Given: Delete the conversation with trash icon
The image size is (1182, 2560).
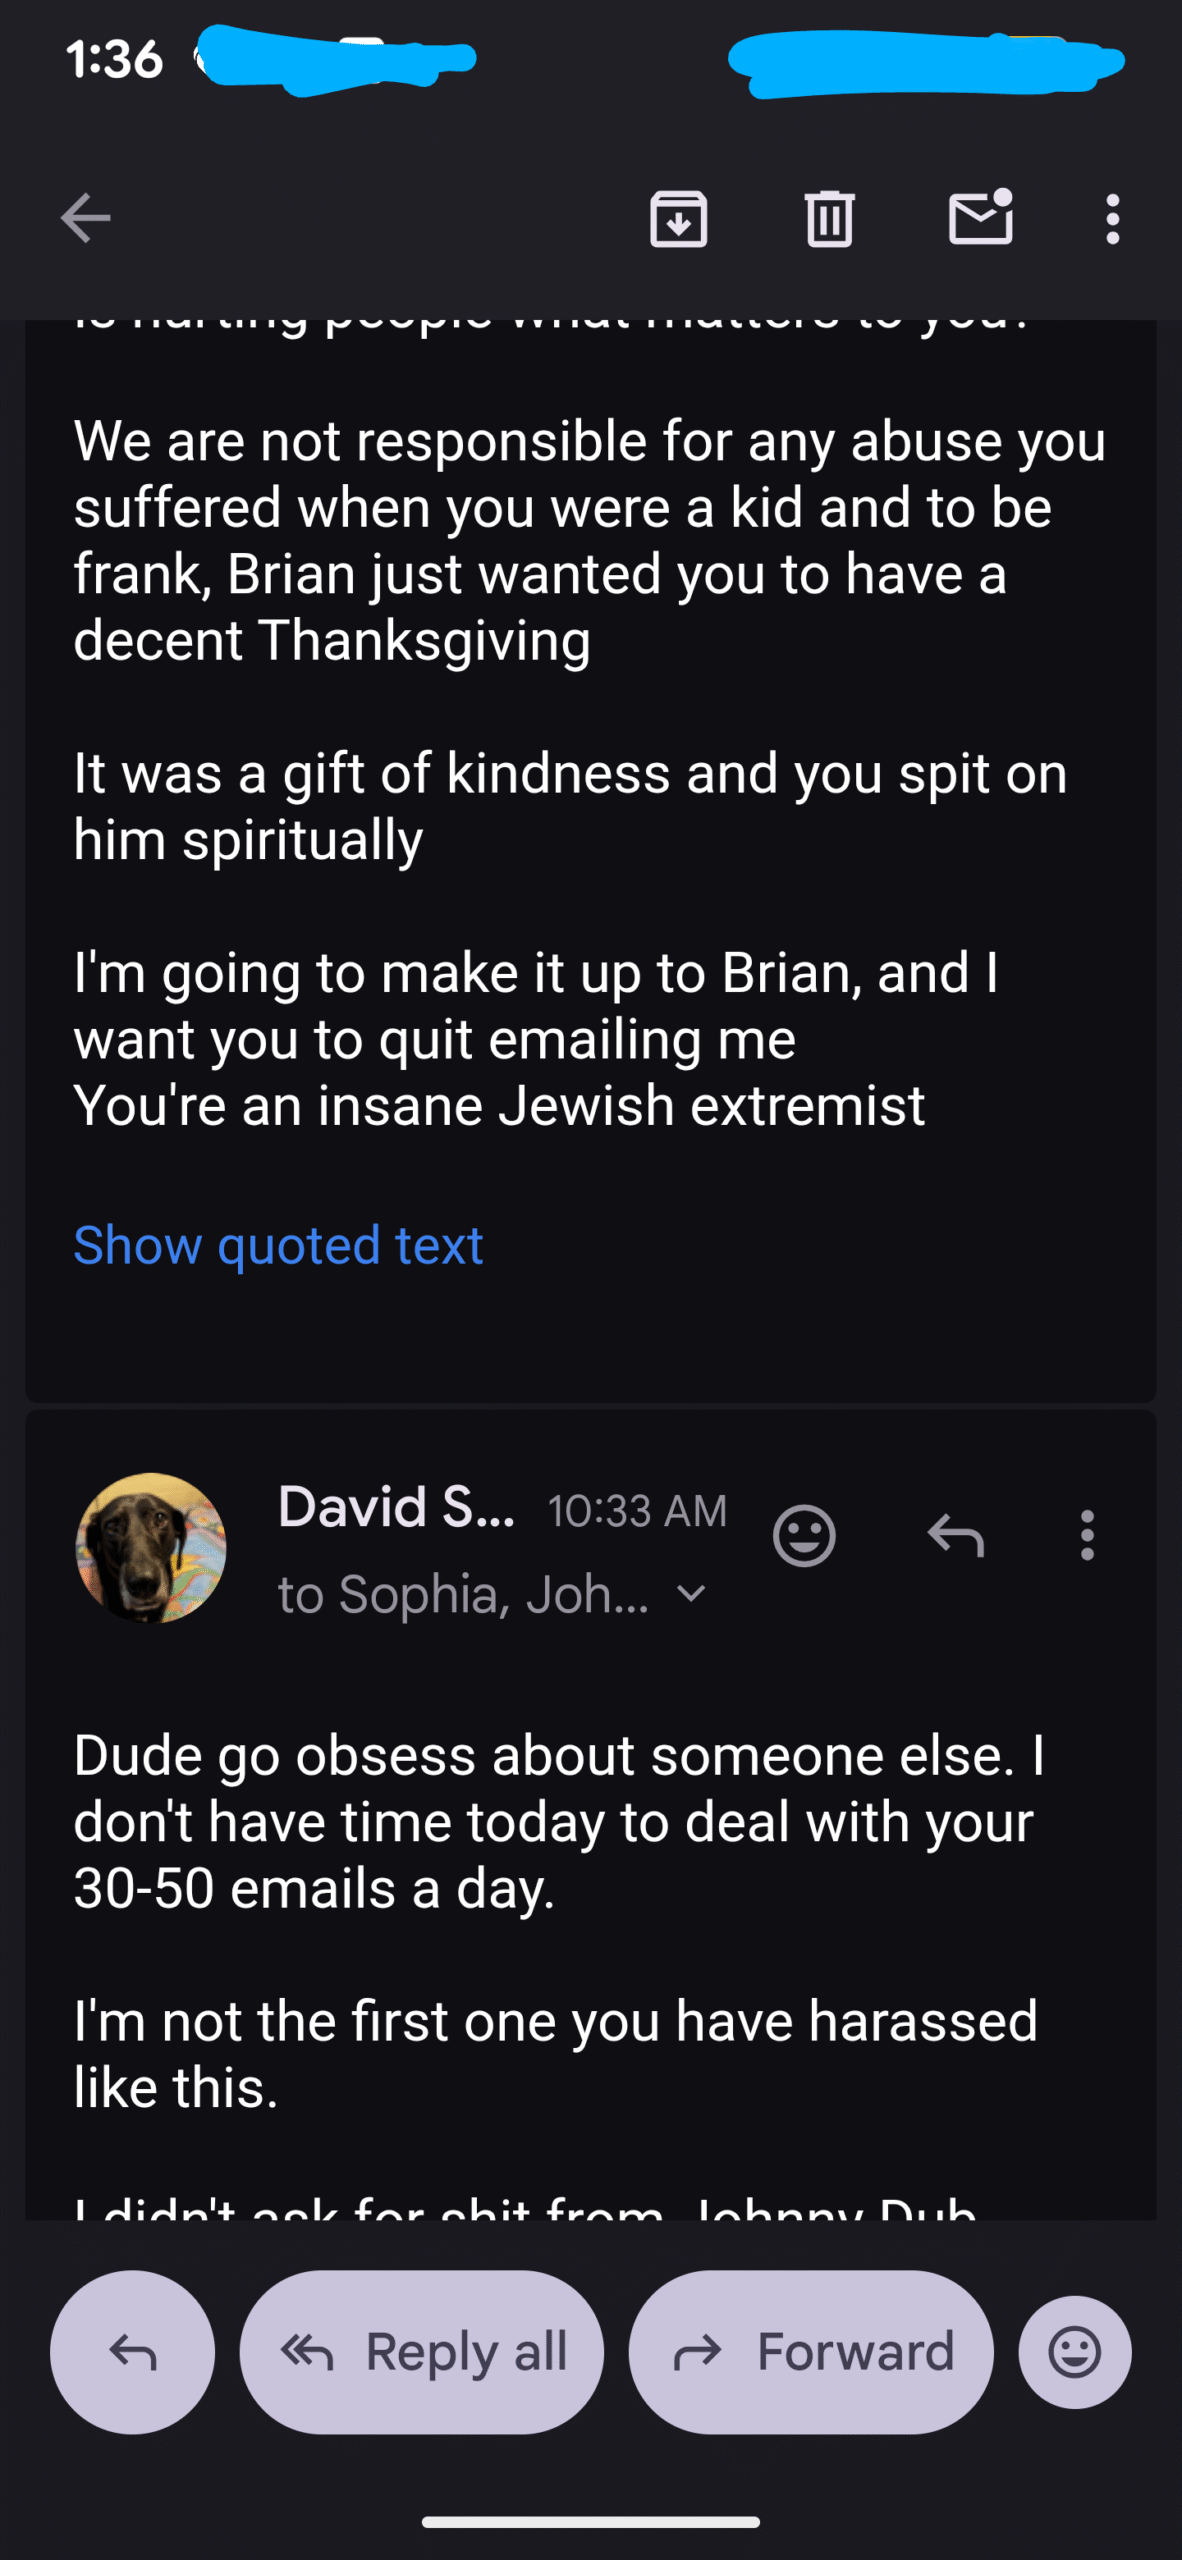Looking at the screenshot, I should point(829,218).
